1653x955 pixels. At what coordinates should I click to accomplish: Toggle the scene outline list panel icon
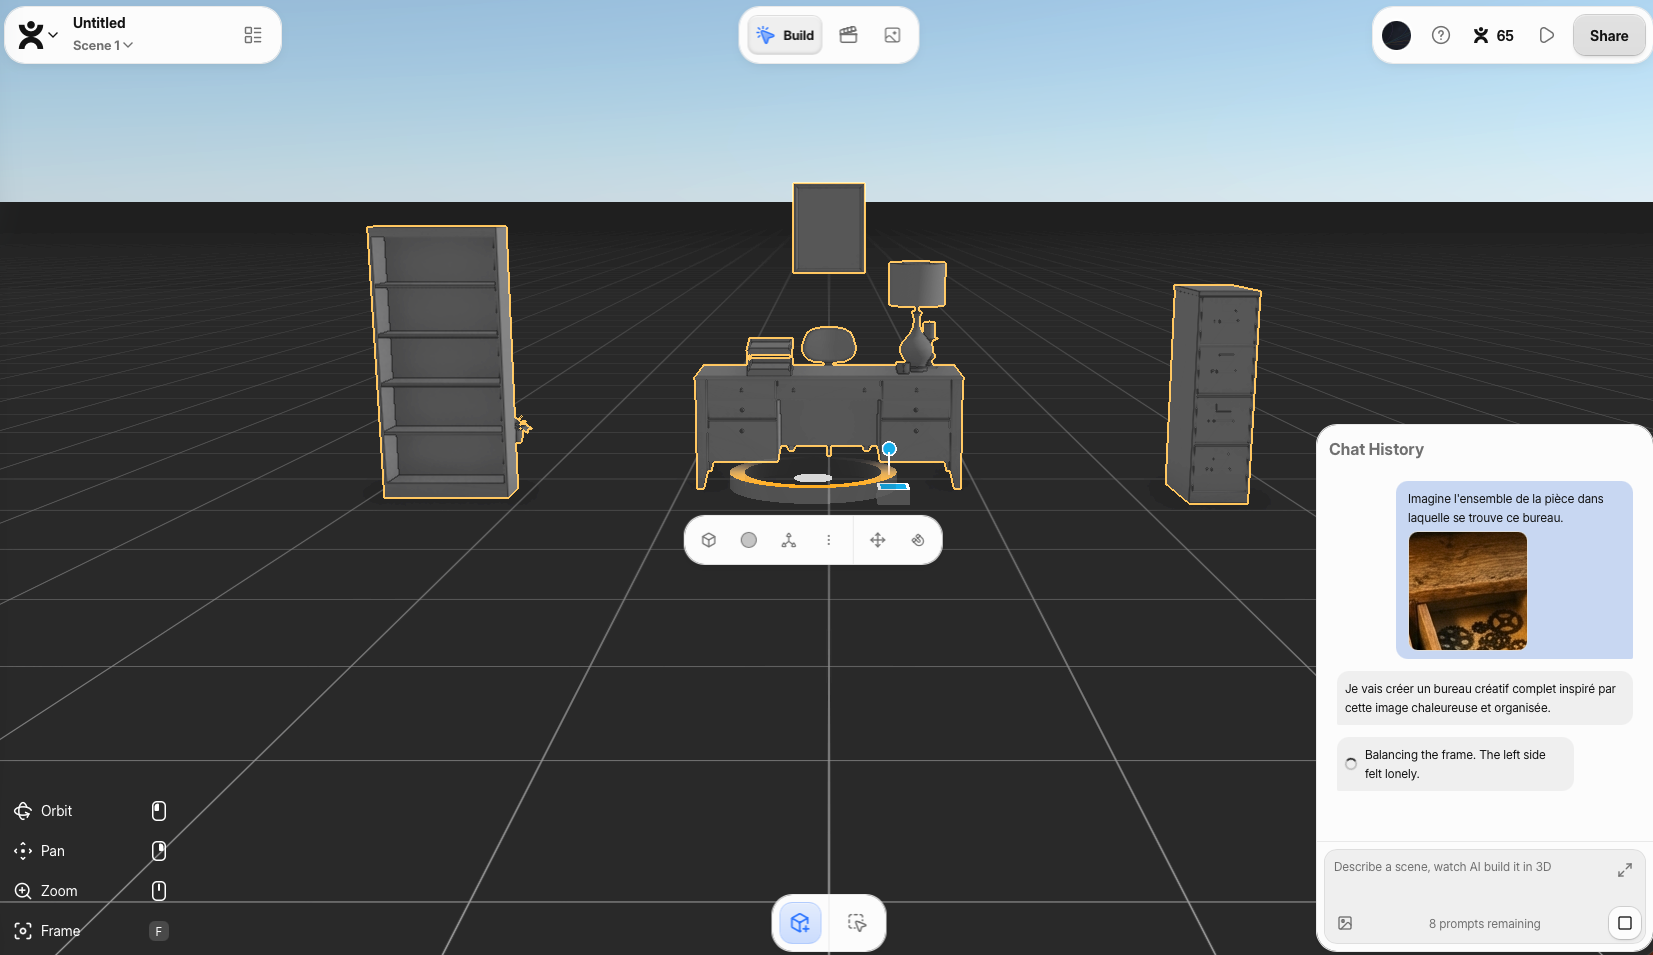(253, 35)
